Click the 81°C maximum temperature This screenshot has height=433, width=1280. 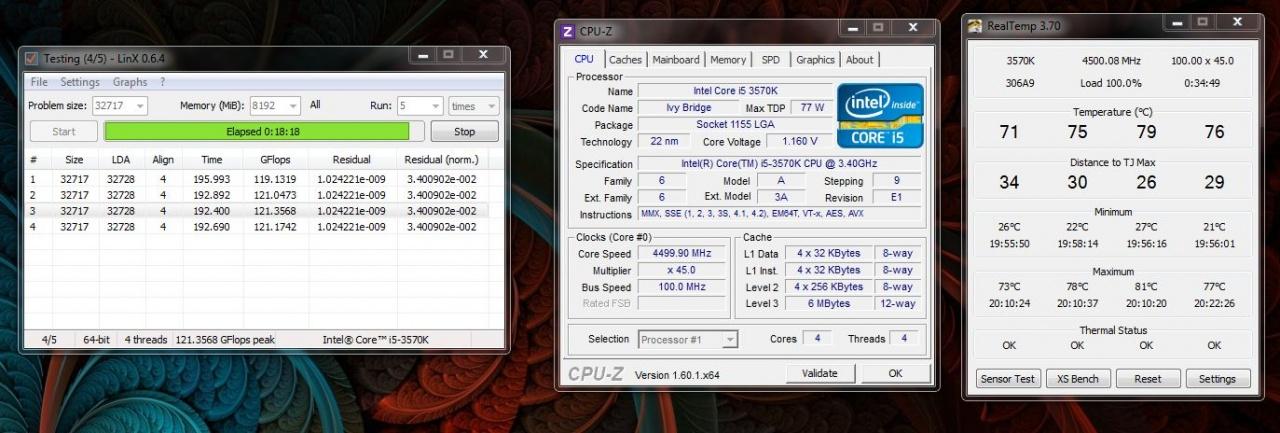pyautogui.click(x=1146, y=287)
